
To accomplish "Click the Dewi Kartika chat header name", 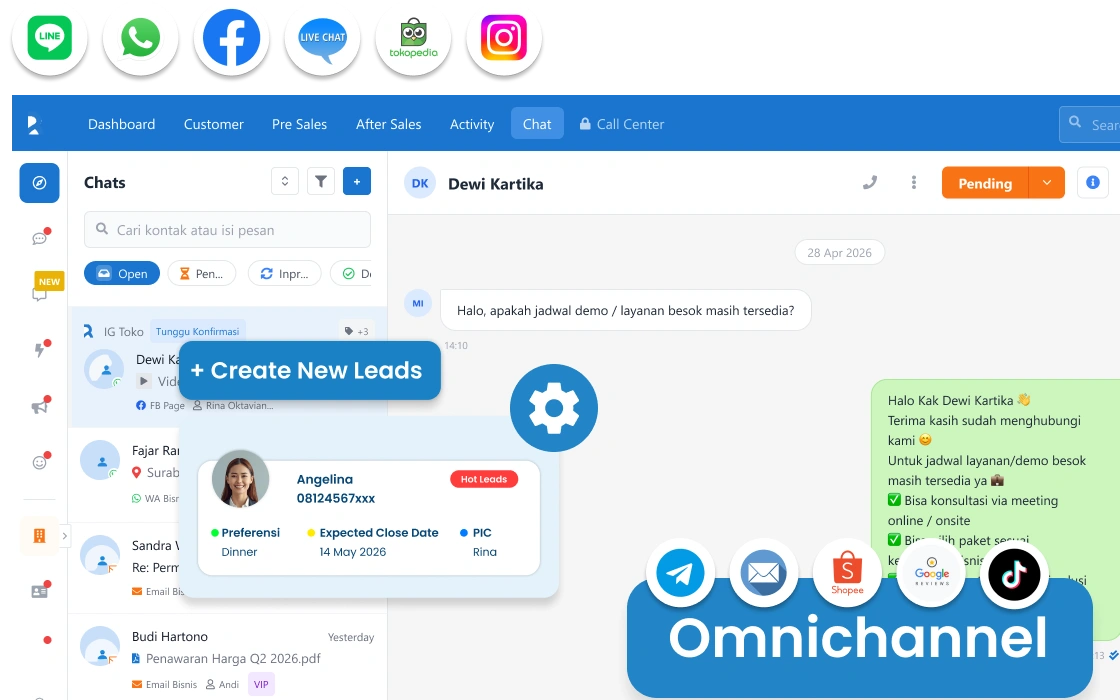I will coord(496,184).
